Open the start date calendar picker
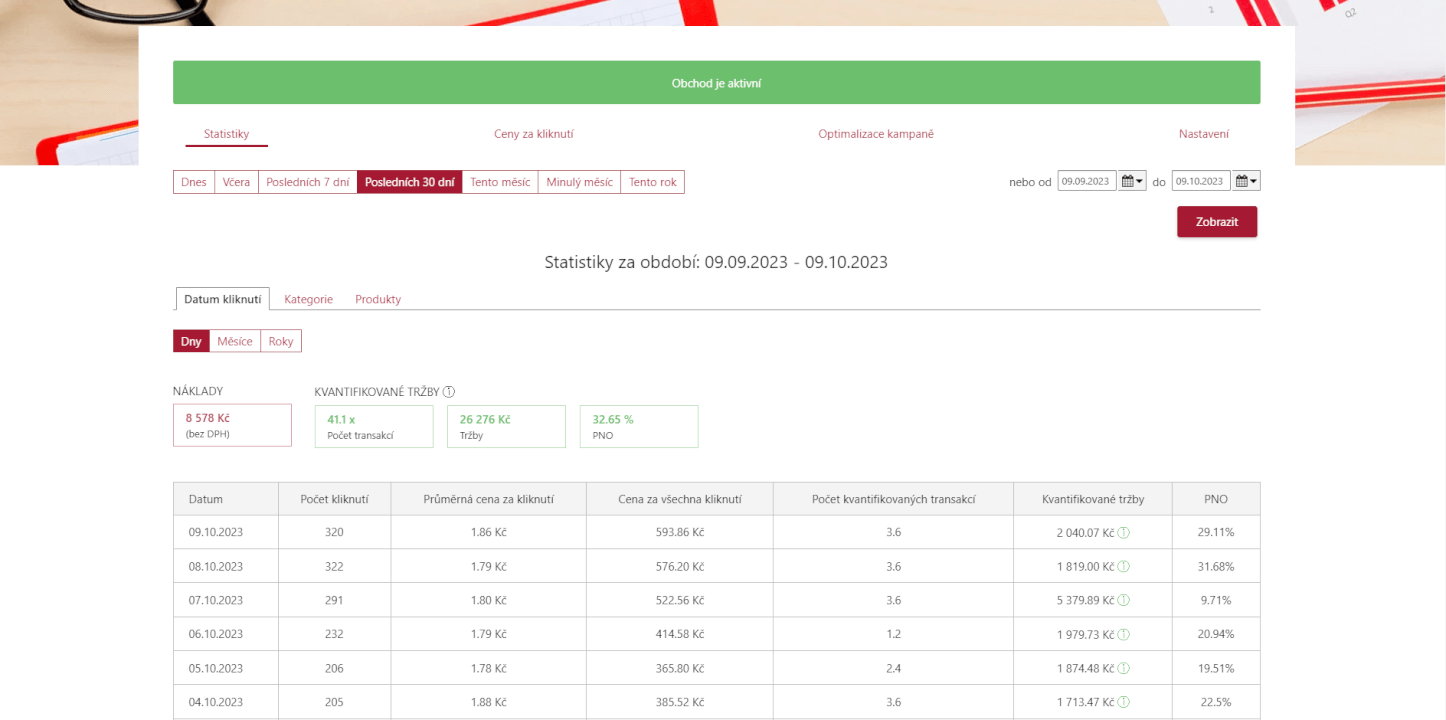This screenshot has height=720, width=1446. click(x=1132, y=181)
